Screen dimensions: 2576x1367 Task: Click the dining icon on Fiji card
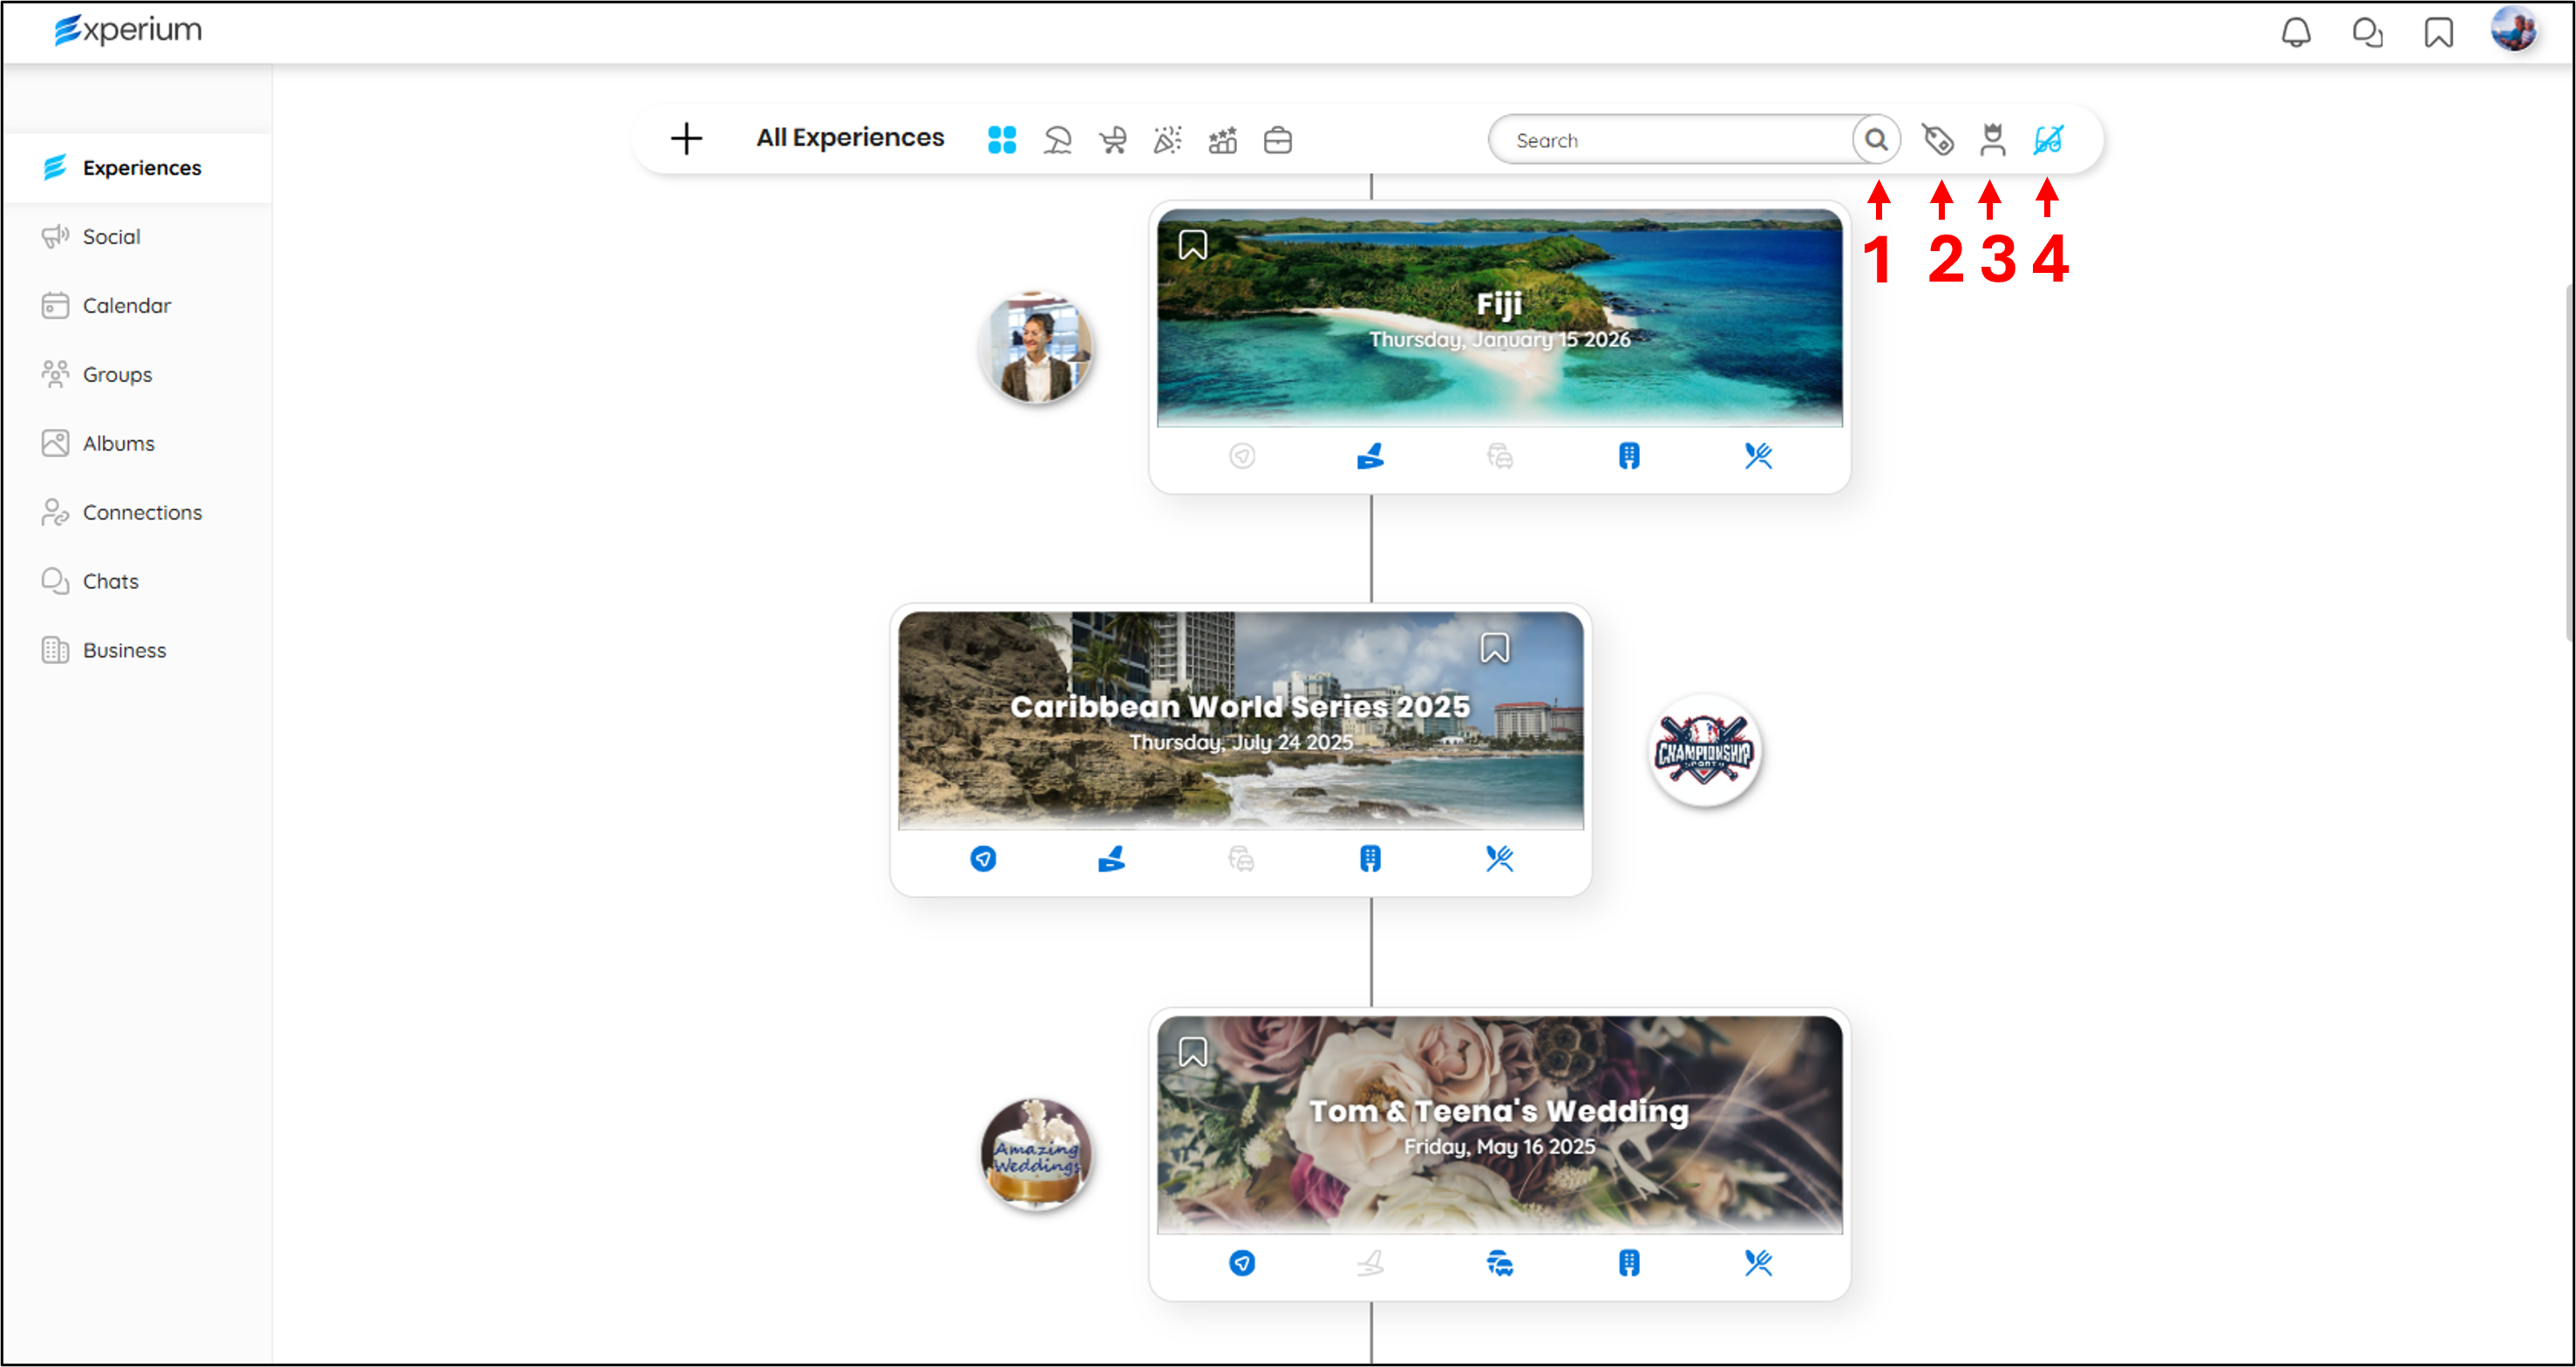pyautogui.click(x=1757, y=456)
